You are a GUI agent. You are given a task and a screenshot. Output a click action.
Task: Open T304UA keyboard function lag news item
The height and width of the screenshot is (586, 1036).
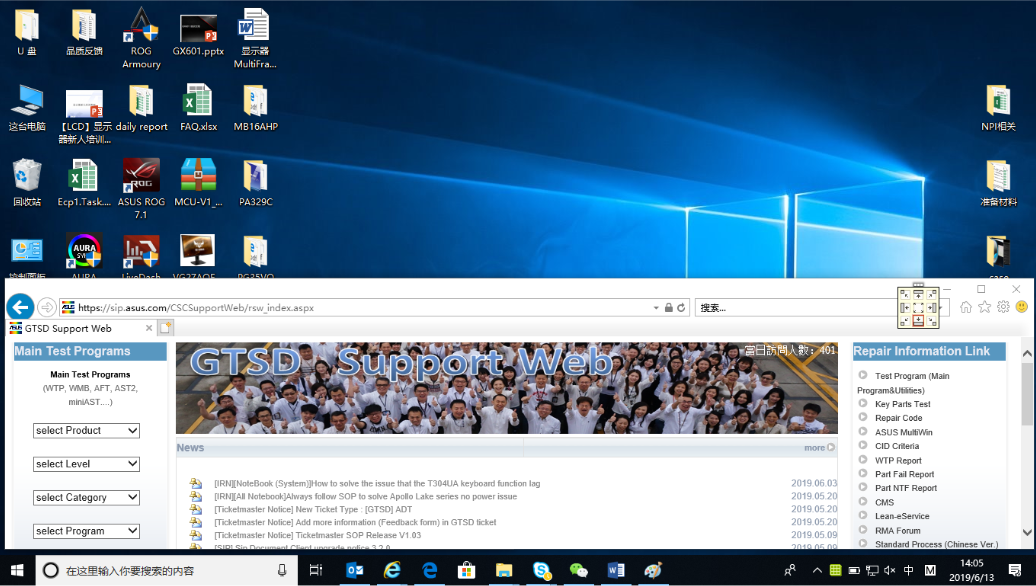tap(377, 484)
